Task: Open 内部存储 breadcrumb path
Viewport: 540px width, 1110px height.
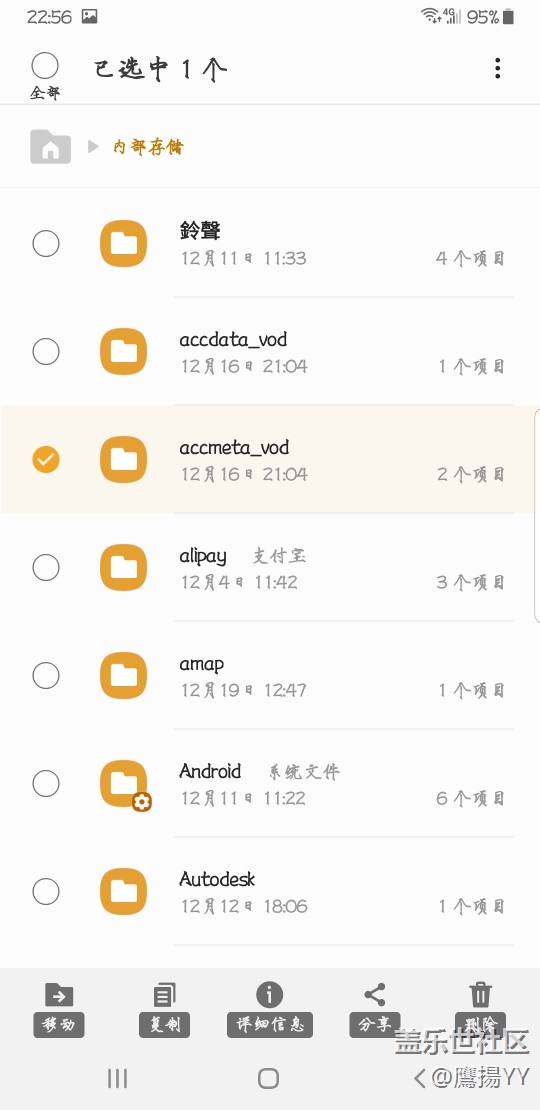Action: pos(149,147)
